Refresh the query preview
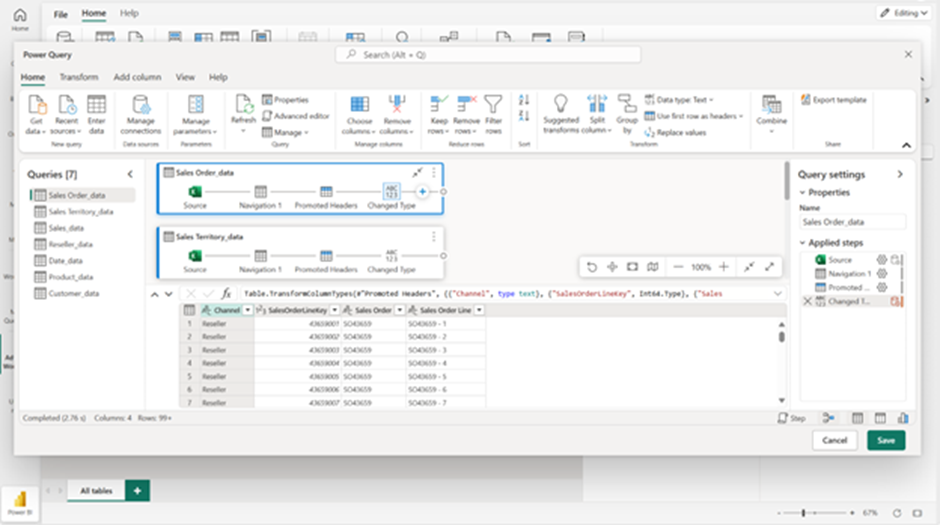Viewport: 940px width, 525px height. 243,113
